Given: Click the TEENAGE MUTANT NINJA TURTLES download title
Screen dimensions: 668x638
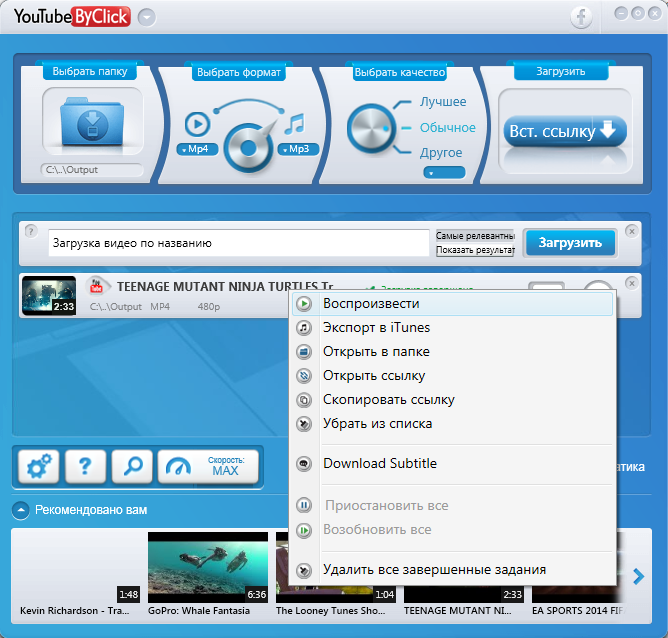Looking at the screenshot, I should click(225, 287).
